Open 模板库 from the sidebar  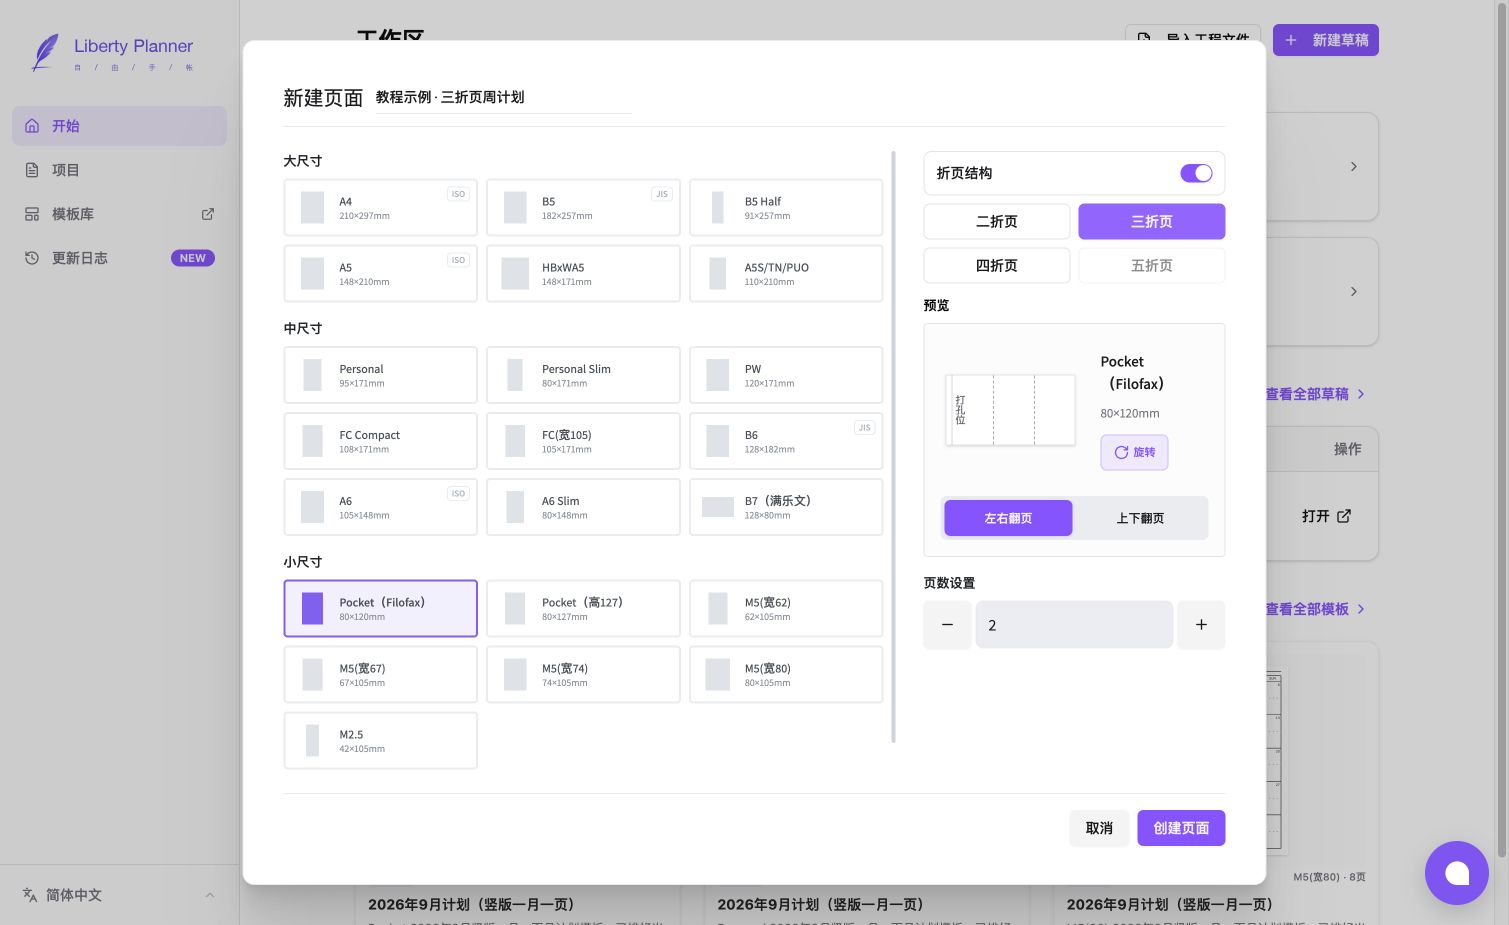tap(119, 214)
